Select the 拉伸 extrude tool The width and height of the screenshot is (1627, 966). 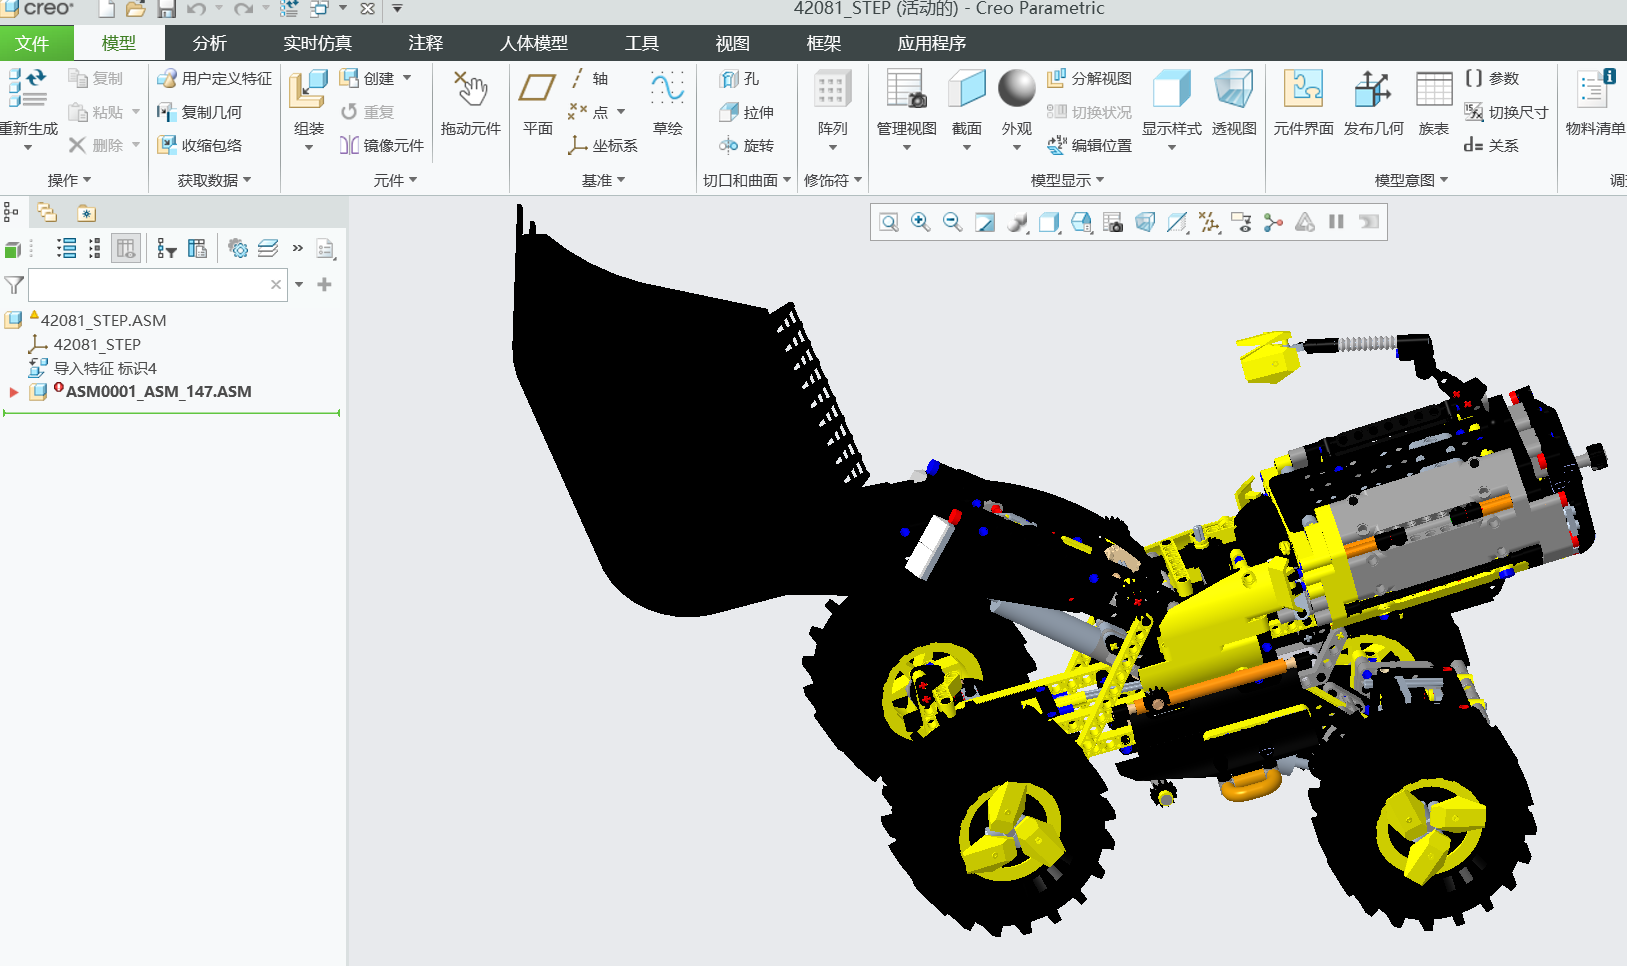point(746,112)
